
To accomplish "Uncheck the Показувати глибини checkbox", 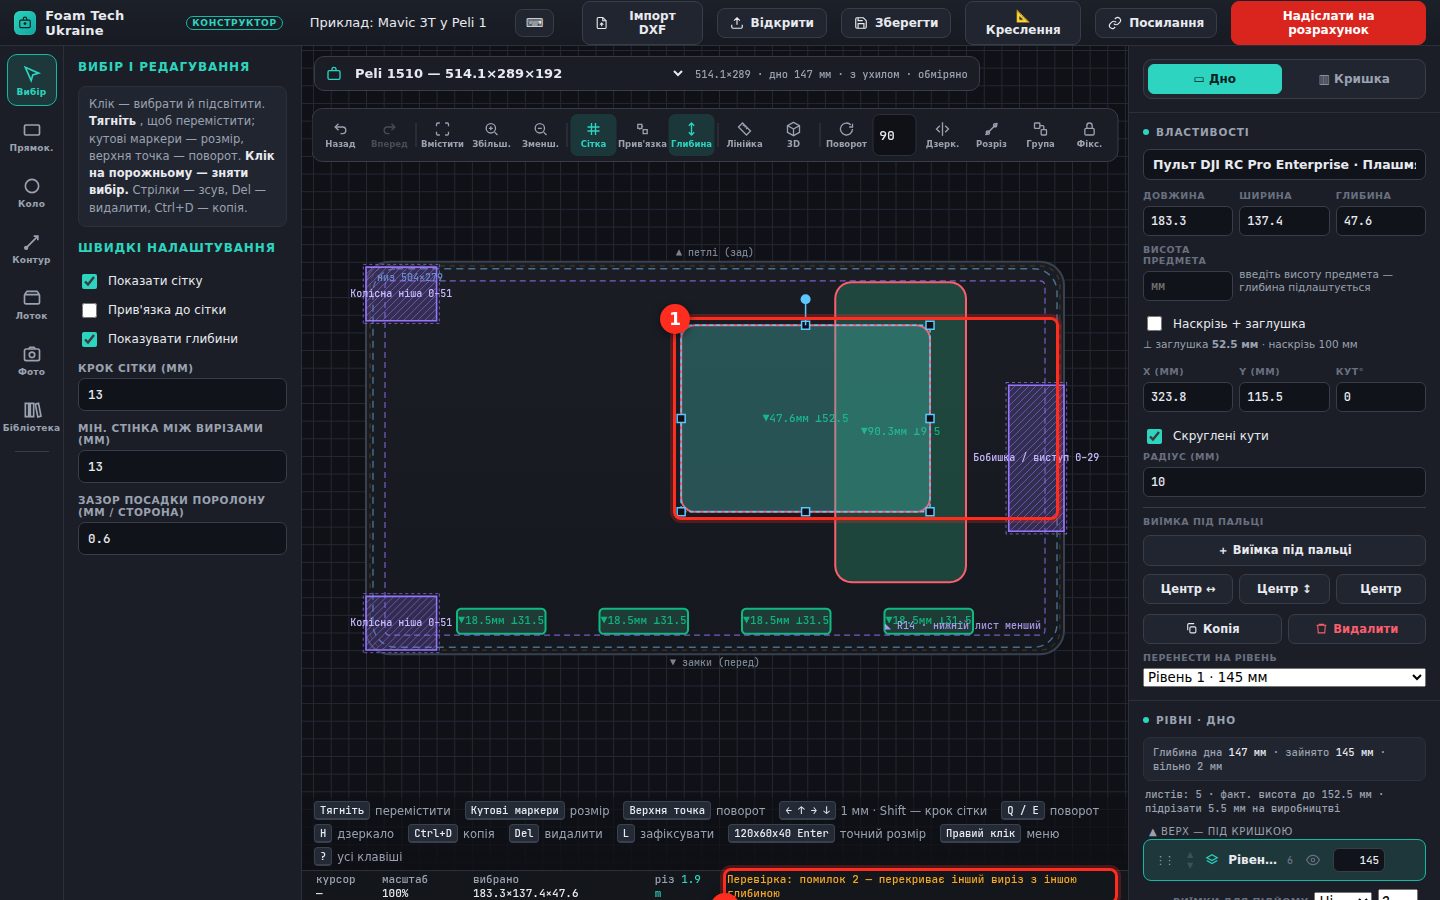I will coord(90,339).
